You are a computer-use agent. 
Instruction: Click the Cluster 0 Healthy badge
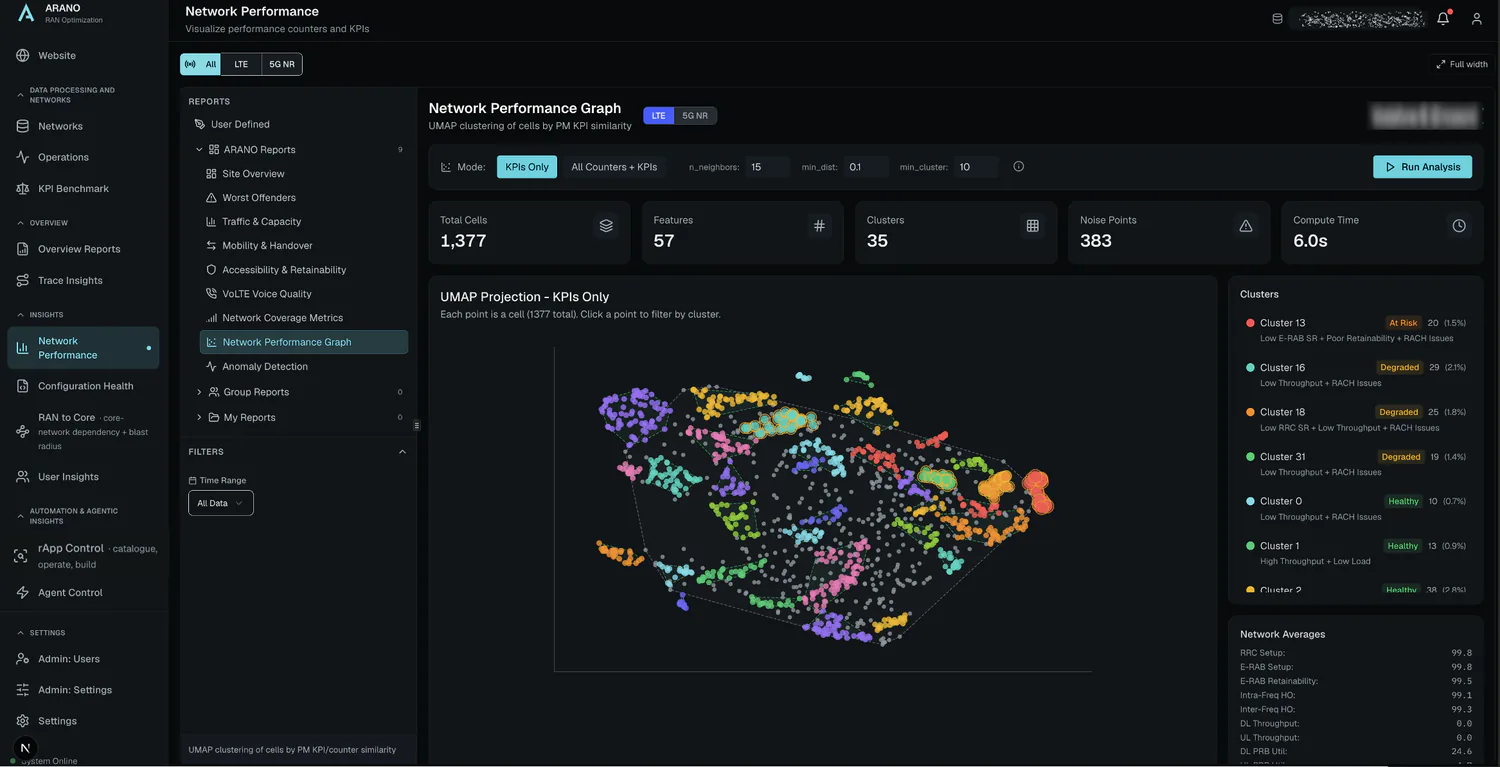pyautogui.click(x=1403, y=501)
